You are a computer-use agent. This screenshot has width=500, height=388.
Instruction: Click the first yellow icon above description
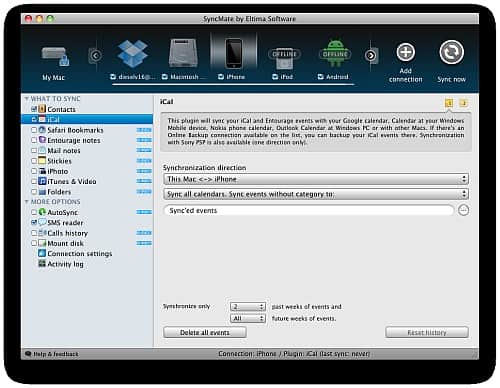(449, 103)
